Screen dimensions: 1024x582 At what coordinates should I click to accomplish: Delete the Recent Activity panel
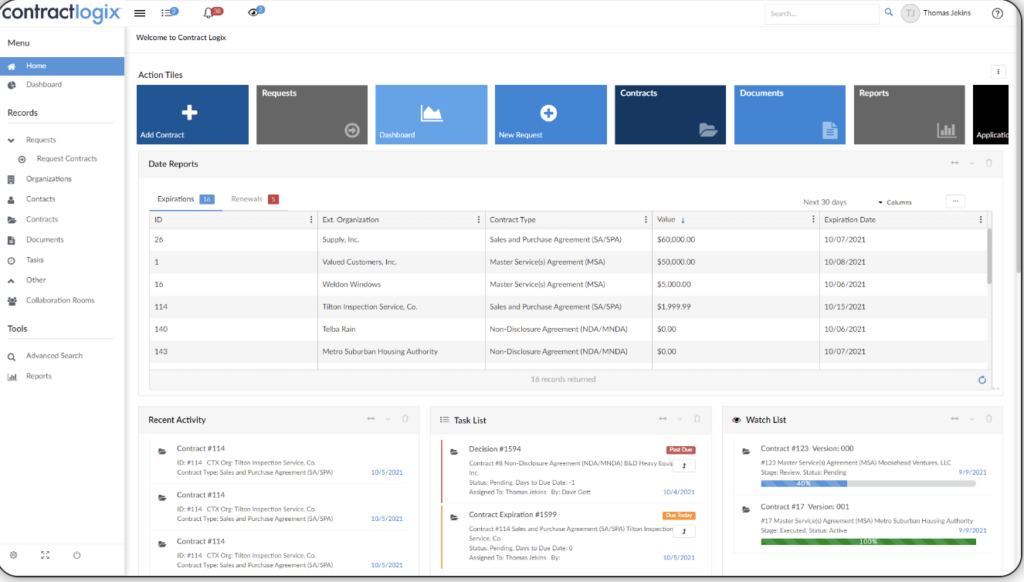coord(405,419)
